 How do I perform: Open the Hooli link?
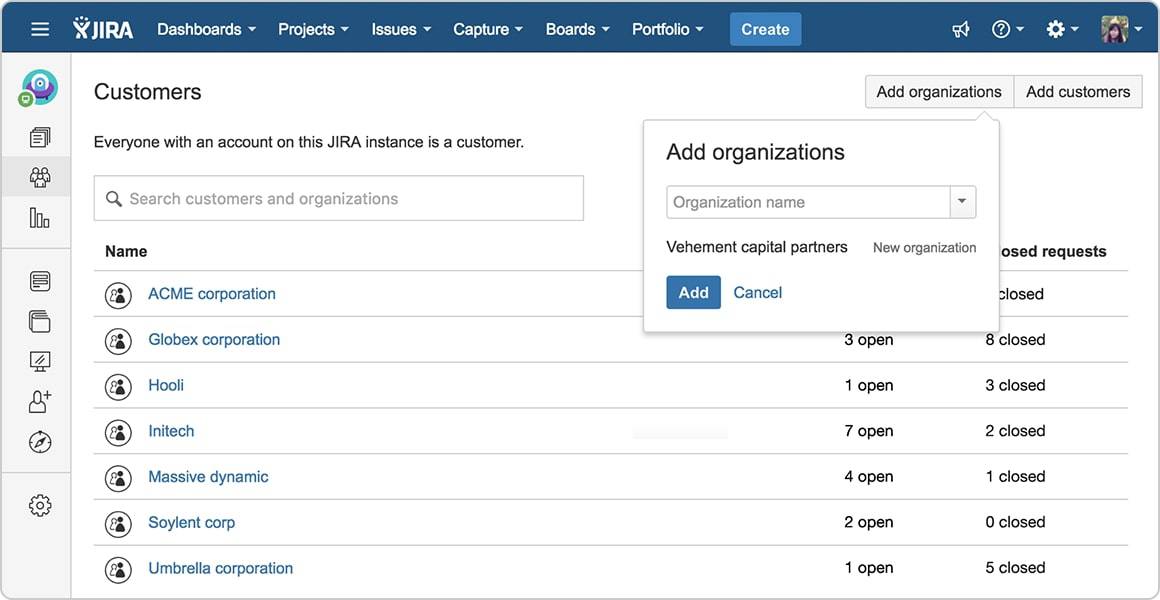tap(166, 385)
